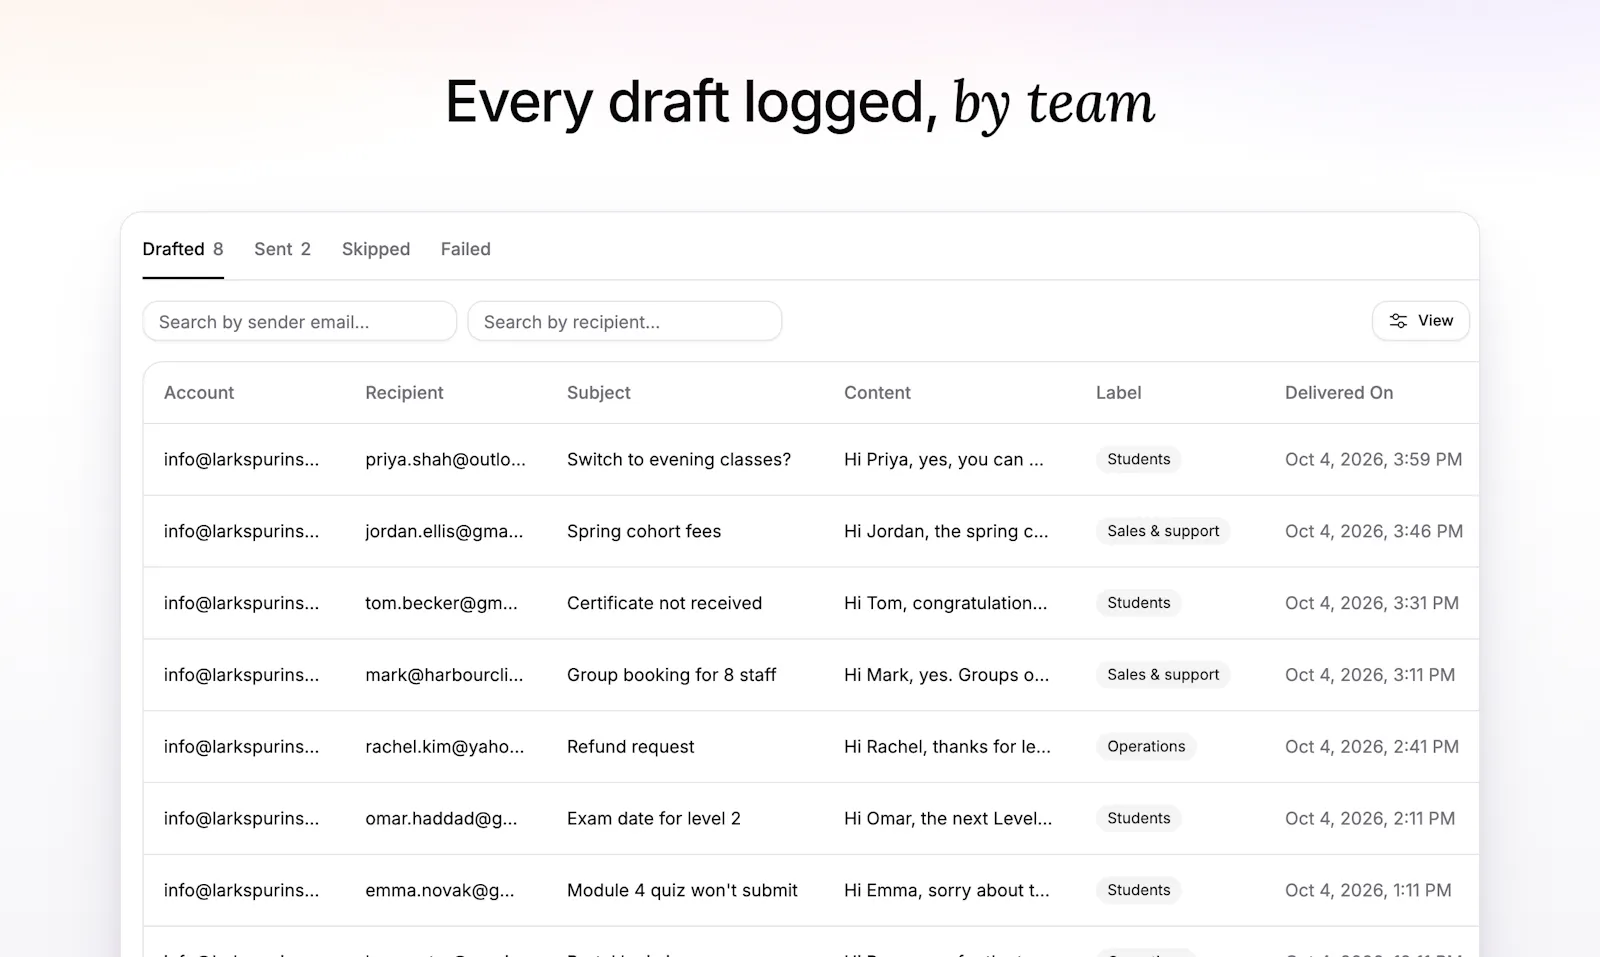This screenshot has height=957, width=1600.
Task: Open subject 'Exam date for level 2'
Action: pyautogui.click(x=654, y=819)
